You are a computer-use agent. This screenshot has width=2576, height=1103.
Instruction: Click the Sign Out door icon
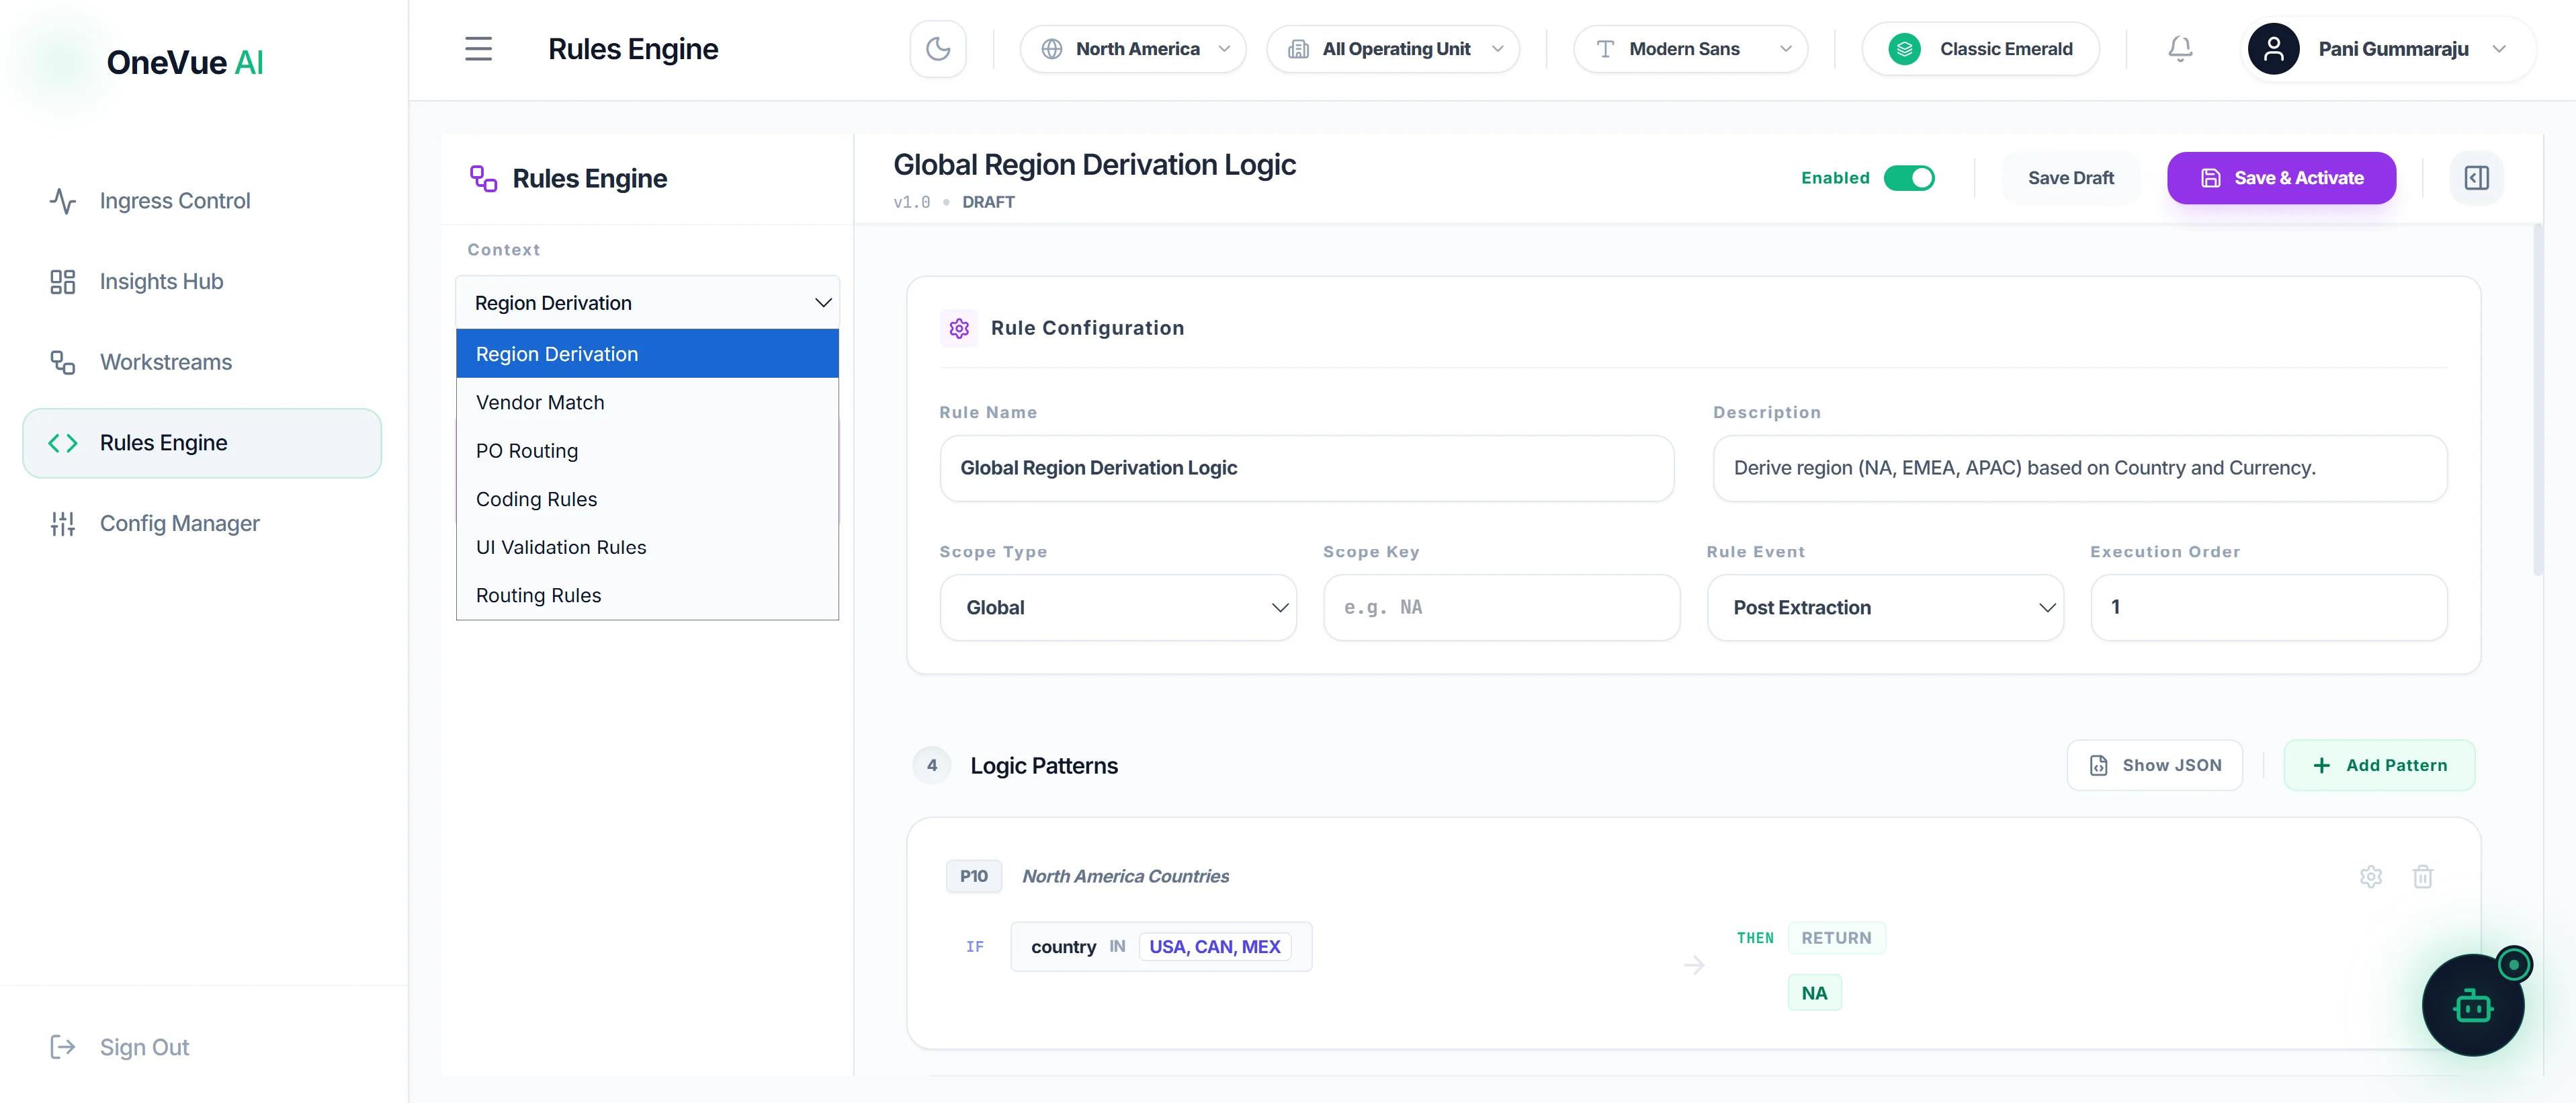(x=63, y=1047)
